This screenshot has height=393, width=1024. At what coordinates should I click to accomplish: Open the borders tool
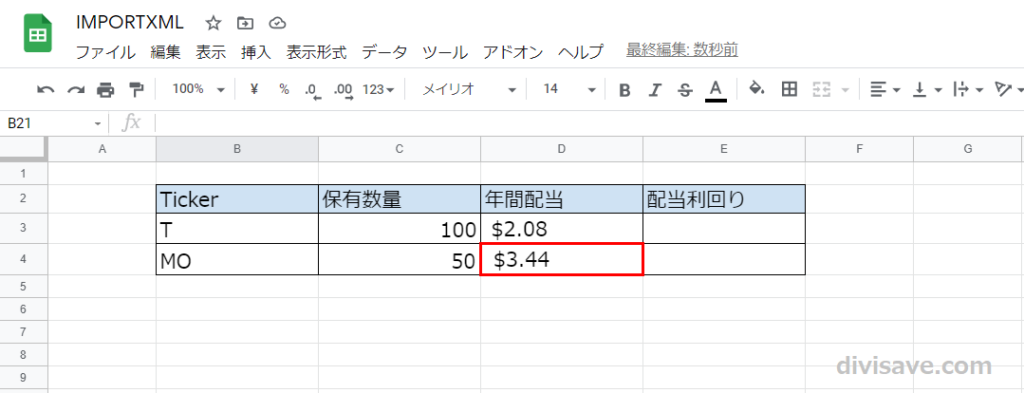790,89
